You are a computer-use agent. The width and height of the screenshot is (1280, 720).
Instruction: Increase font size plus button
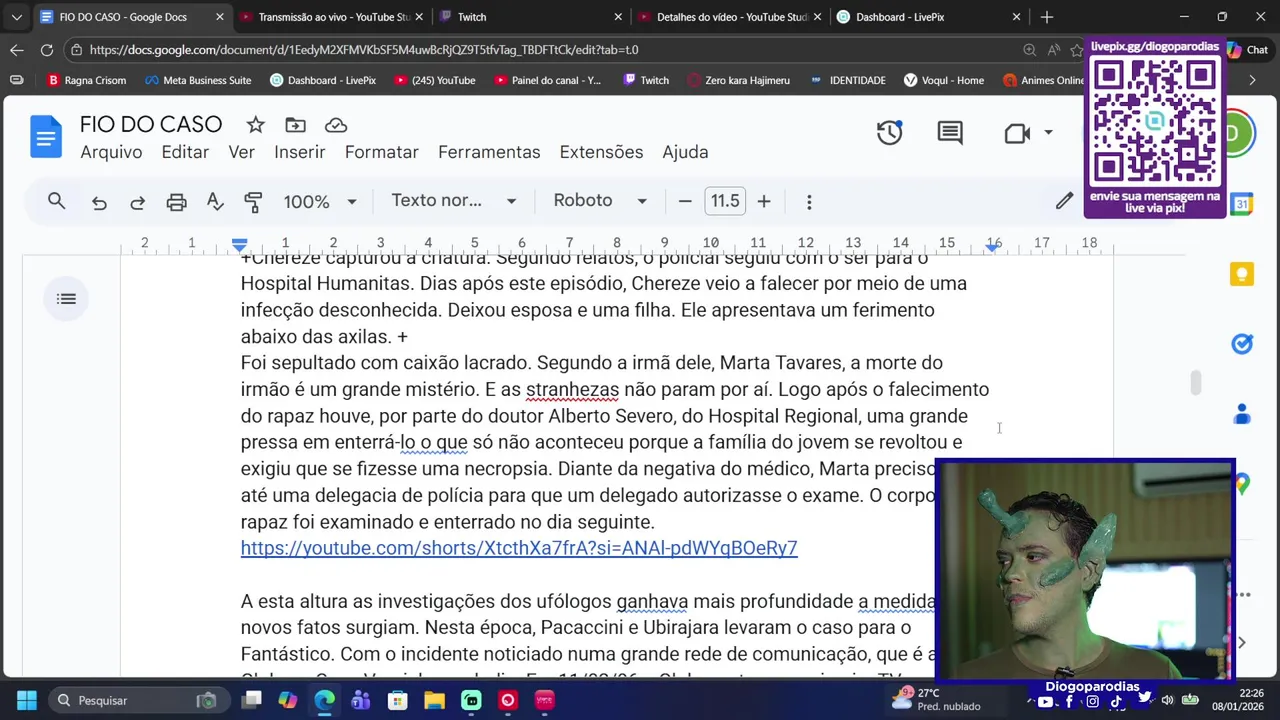[x=764, y=202]
